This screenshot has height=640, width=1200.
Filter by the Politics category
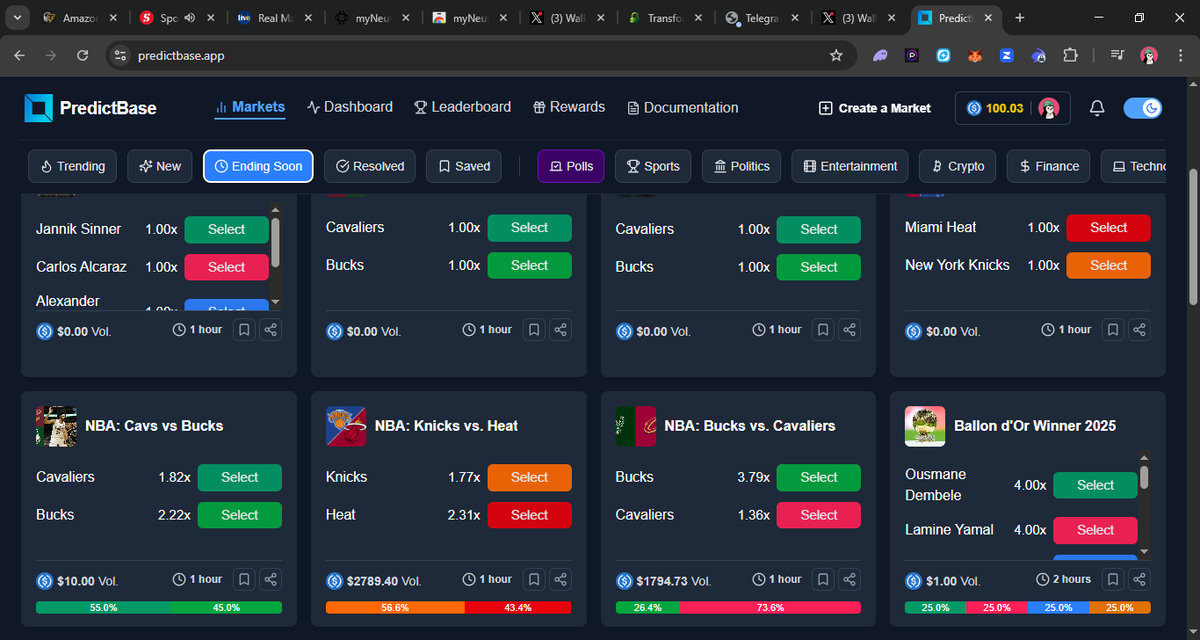tap(742, 166)
